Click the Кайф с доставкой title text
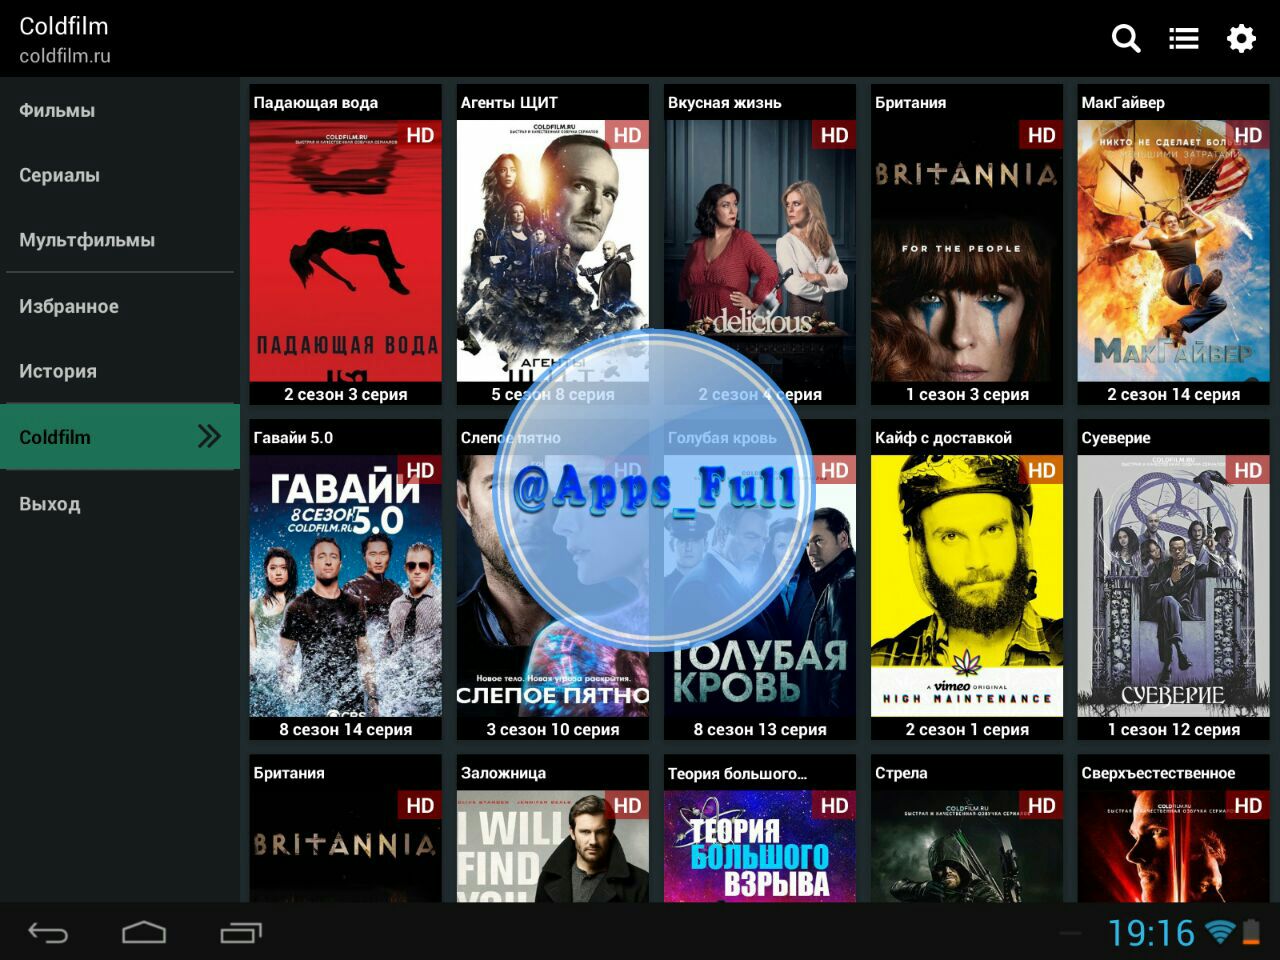Viewport: 1280px width, 960px height. (943, 437)
